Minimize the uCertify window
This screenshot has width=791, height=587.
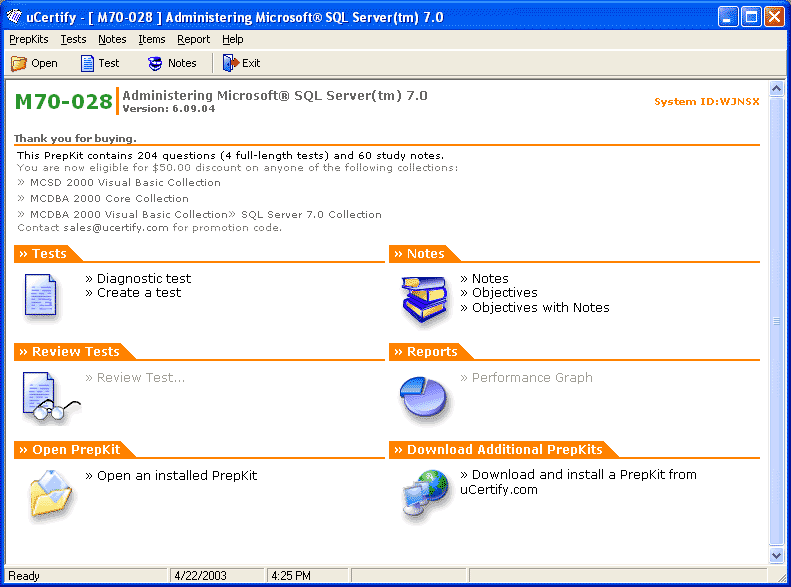727,17
